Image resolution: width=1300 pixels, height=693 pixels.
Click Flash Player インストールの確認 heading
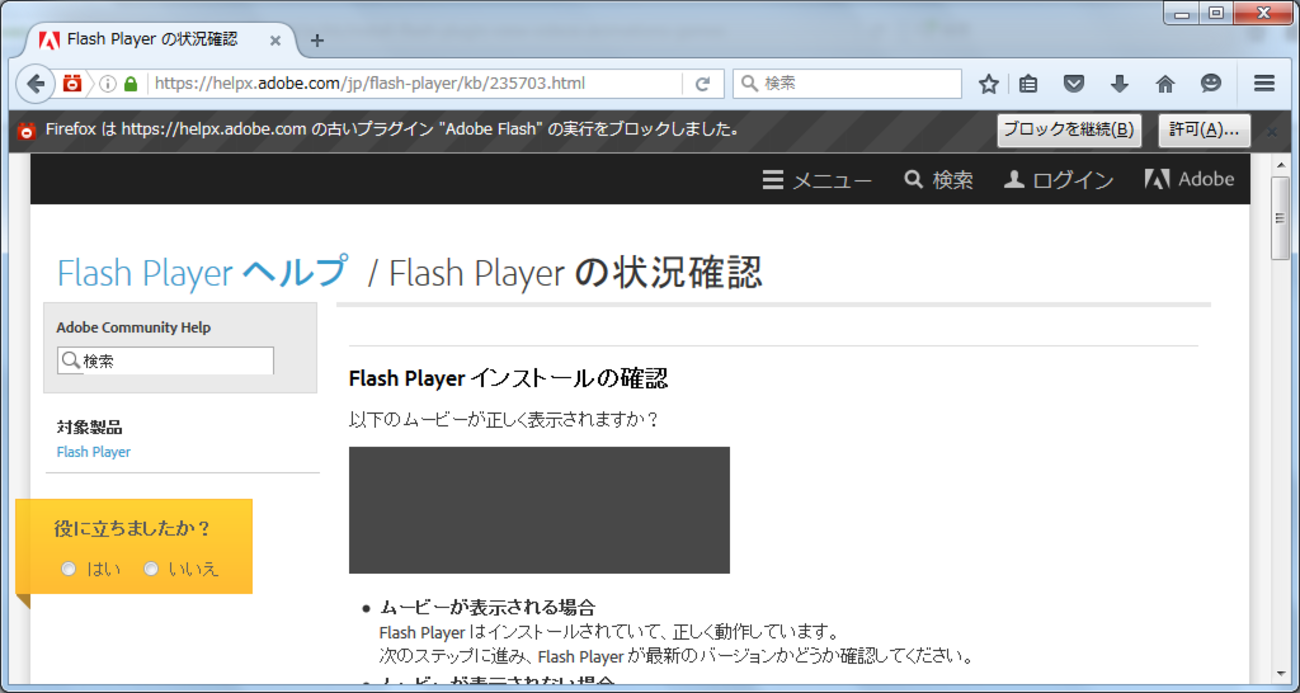508,379
